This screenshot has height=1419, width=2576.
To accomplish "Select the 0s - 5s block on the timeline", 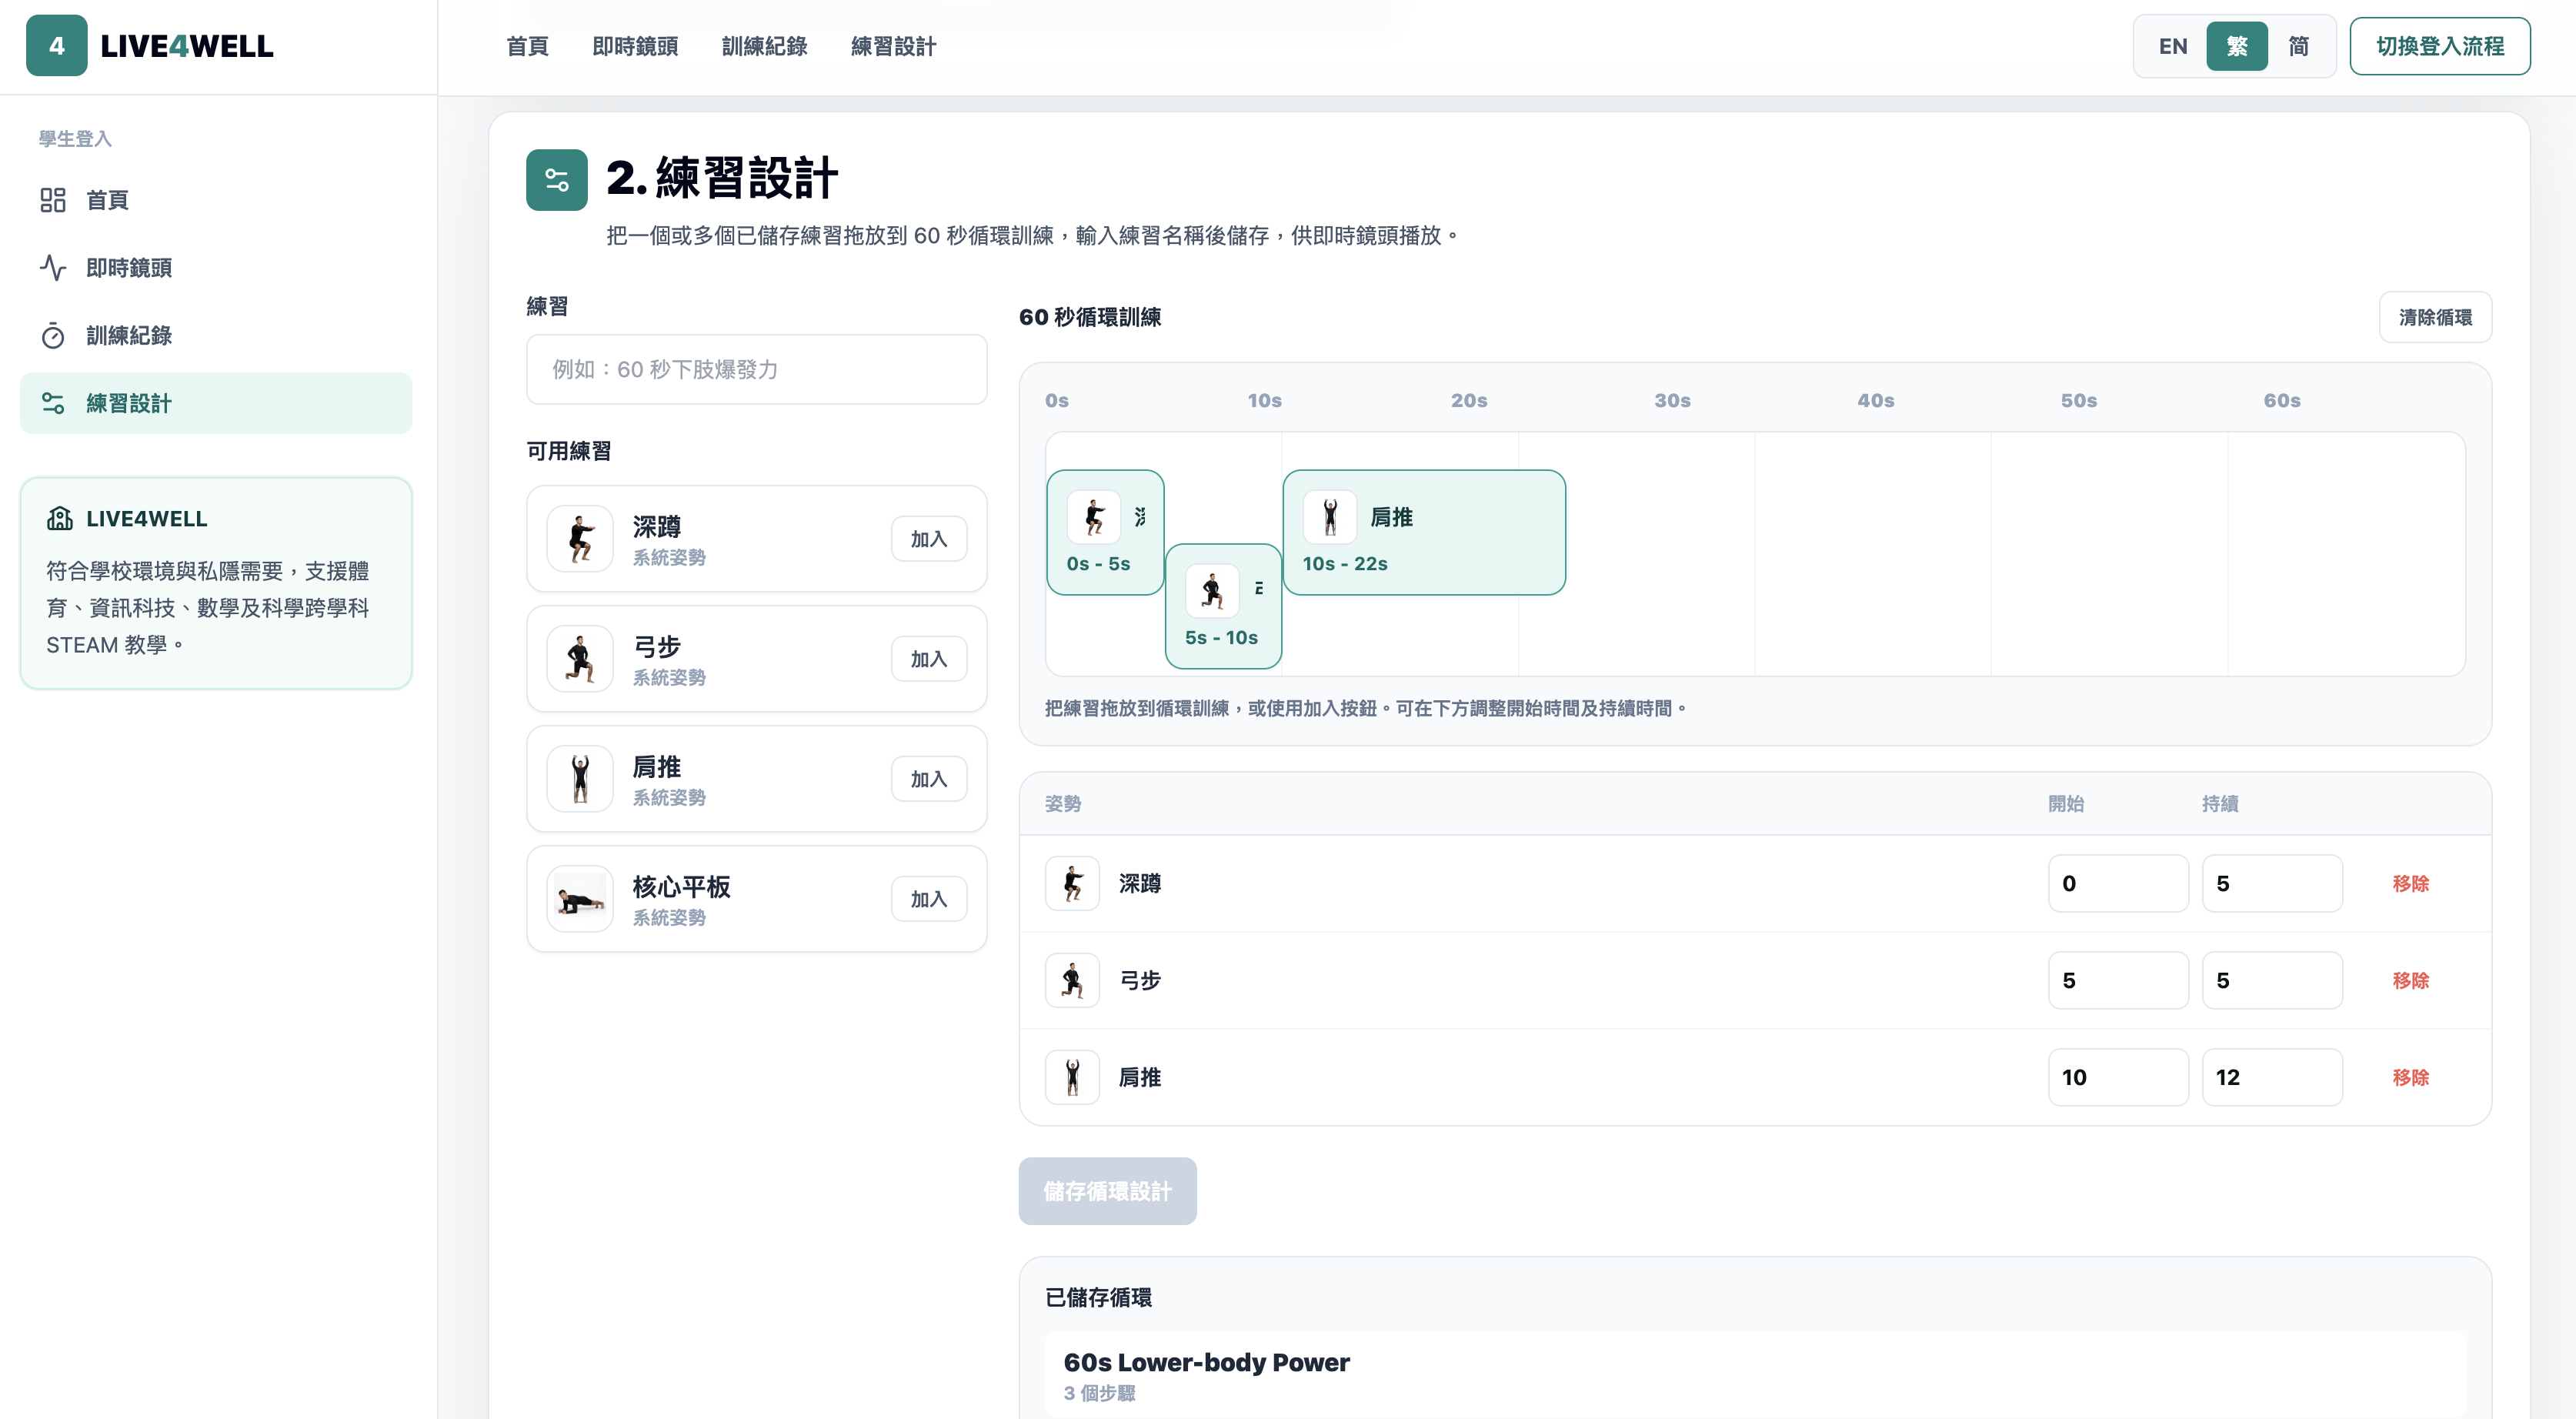I will [x=1105, y=533].
